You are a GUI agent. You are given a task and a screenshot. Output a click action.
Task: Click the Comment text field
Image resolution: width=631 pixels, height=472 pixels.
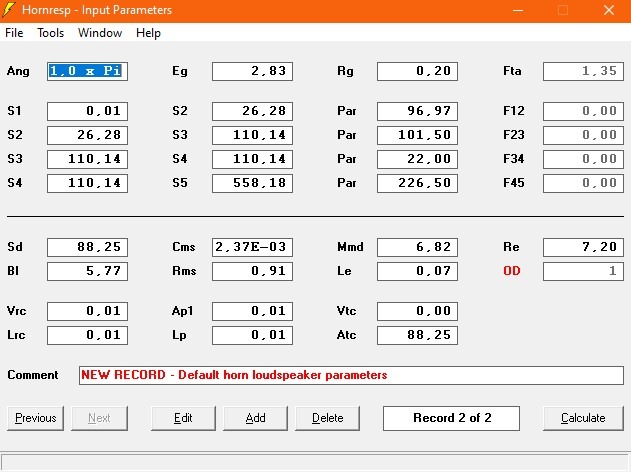(x=351, y=375)
